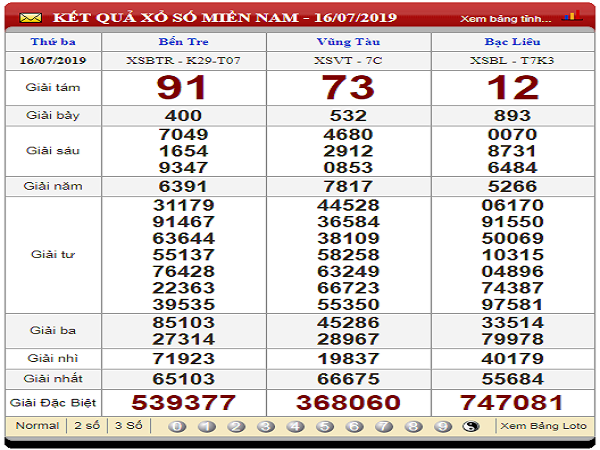Open Xem bảng tỉnh link
This screenshot has width=600, height=450.
(505, 19)
